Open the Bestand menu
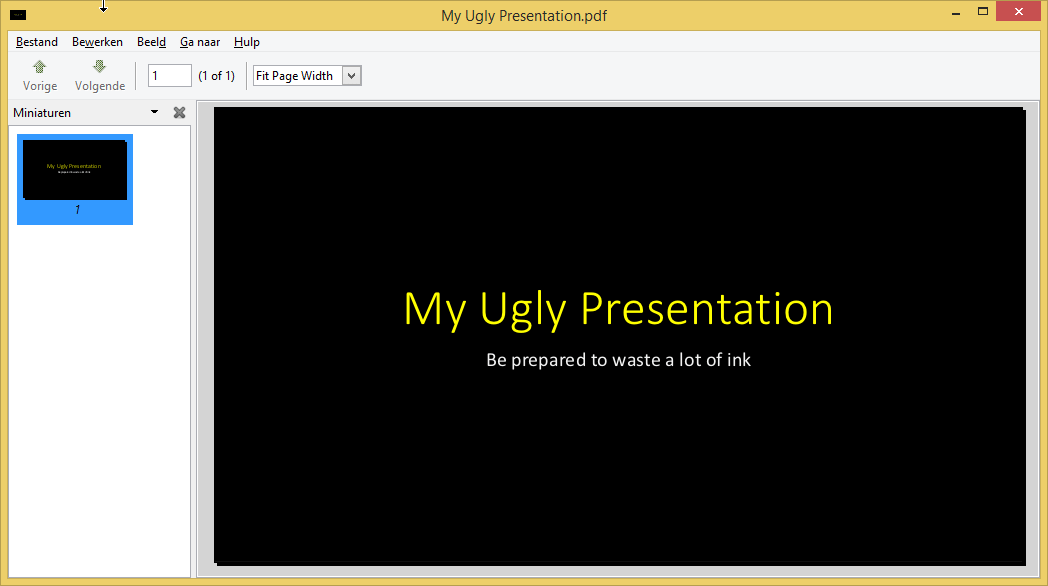The width and height of the screenshot is (1048, 586). [x=36, y=42]
